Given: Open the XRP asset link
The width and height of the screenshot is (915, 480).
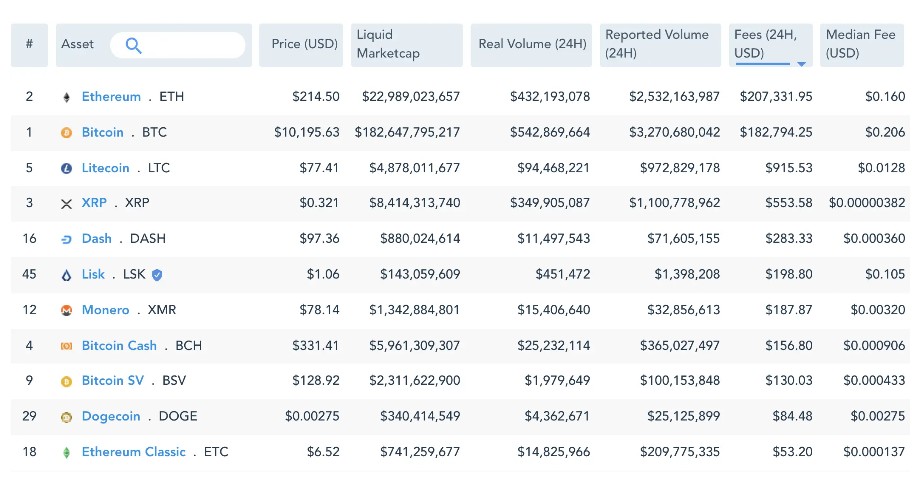Looking at the screenshot, I should (94, 203).
